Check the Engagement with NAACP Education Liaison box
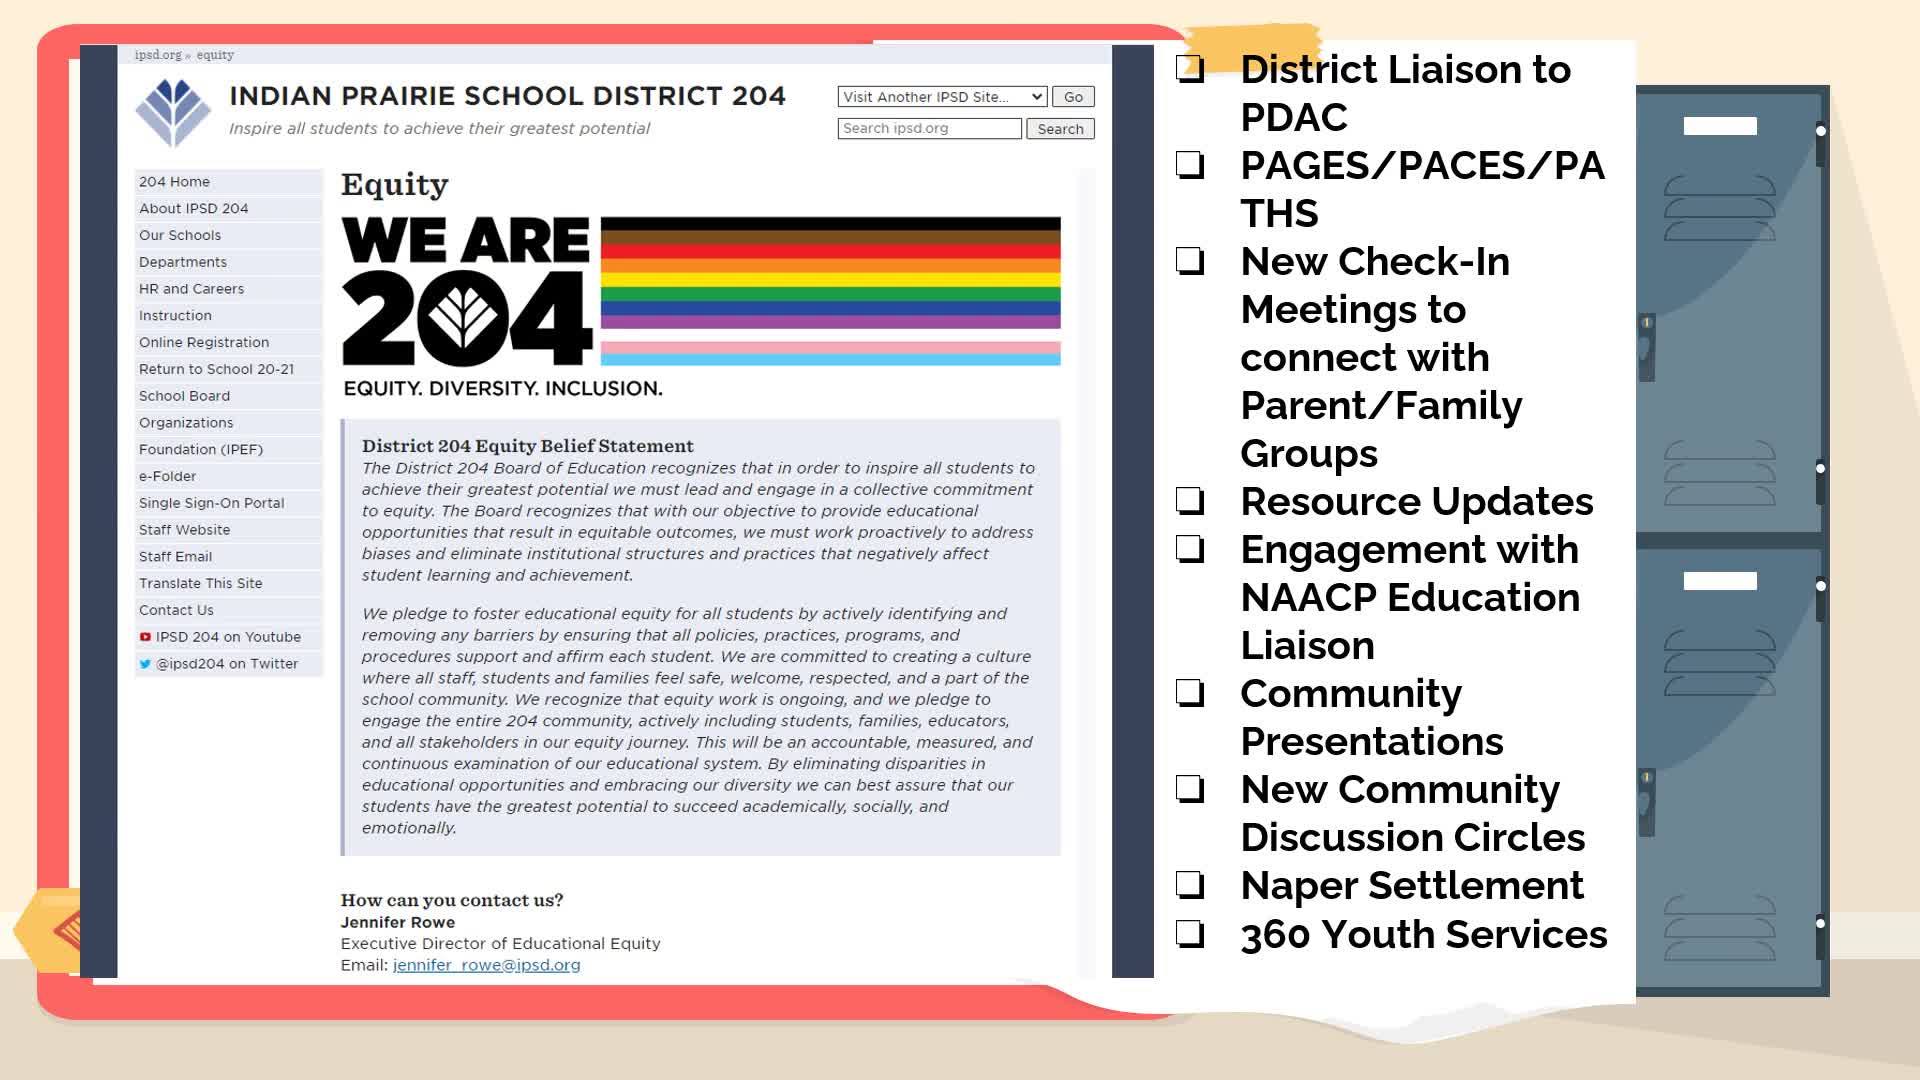Image resolution: width=1920 pixels, height=1080 pixels. click(x=1190, y=549)
